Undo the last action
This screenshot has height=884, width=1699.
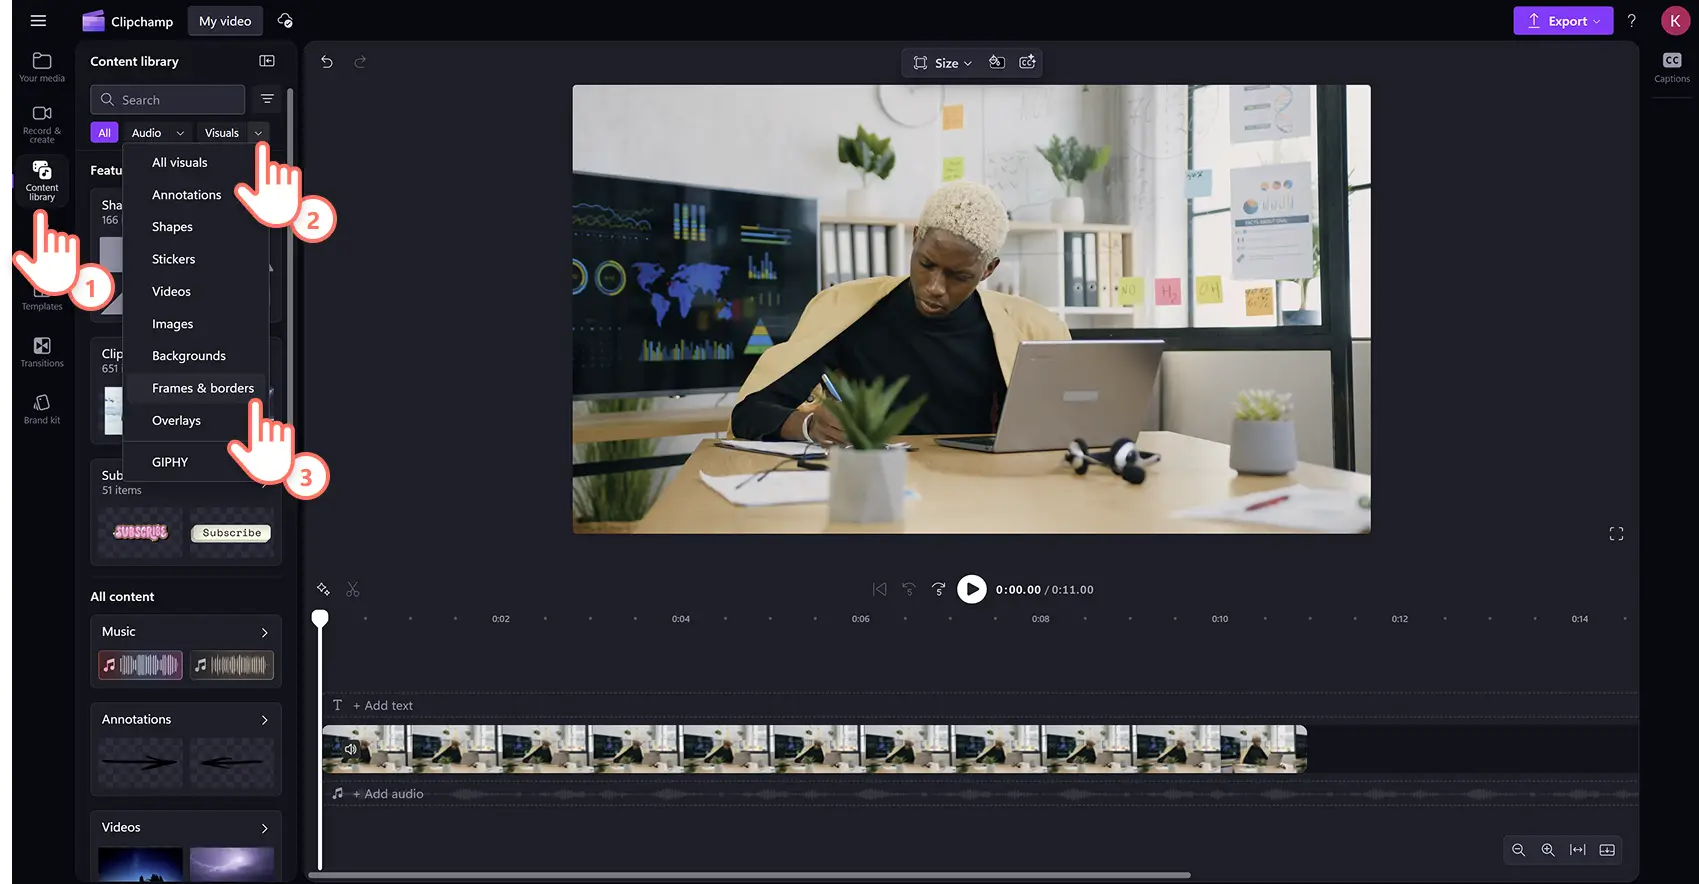click(327, 62)
